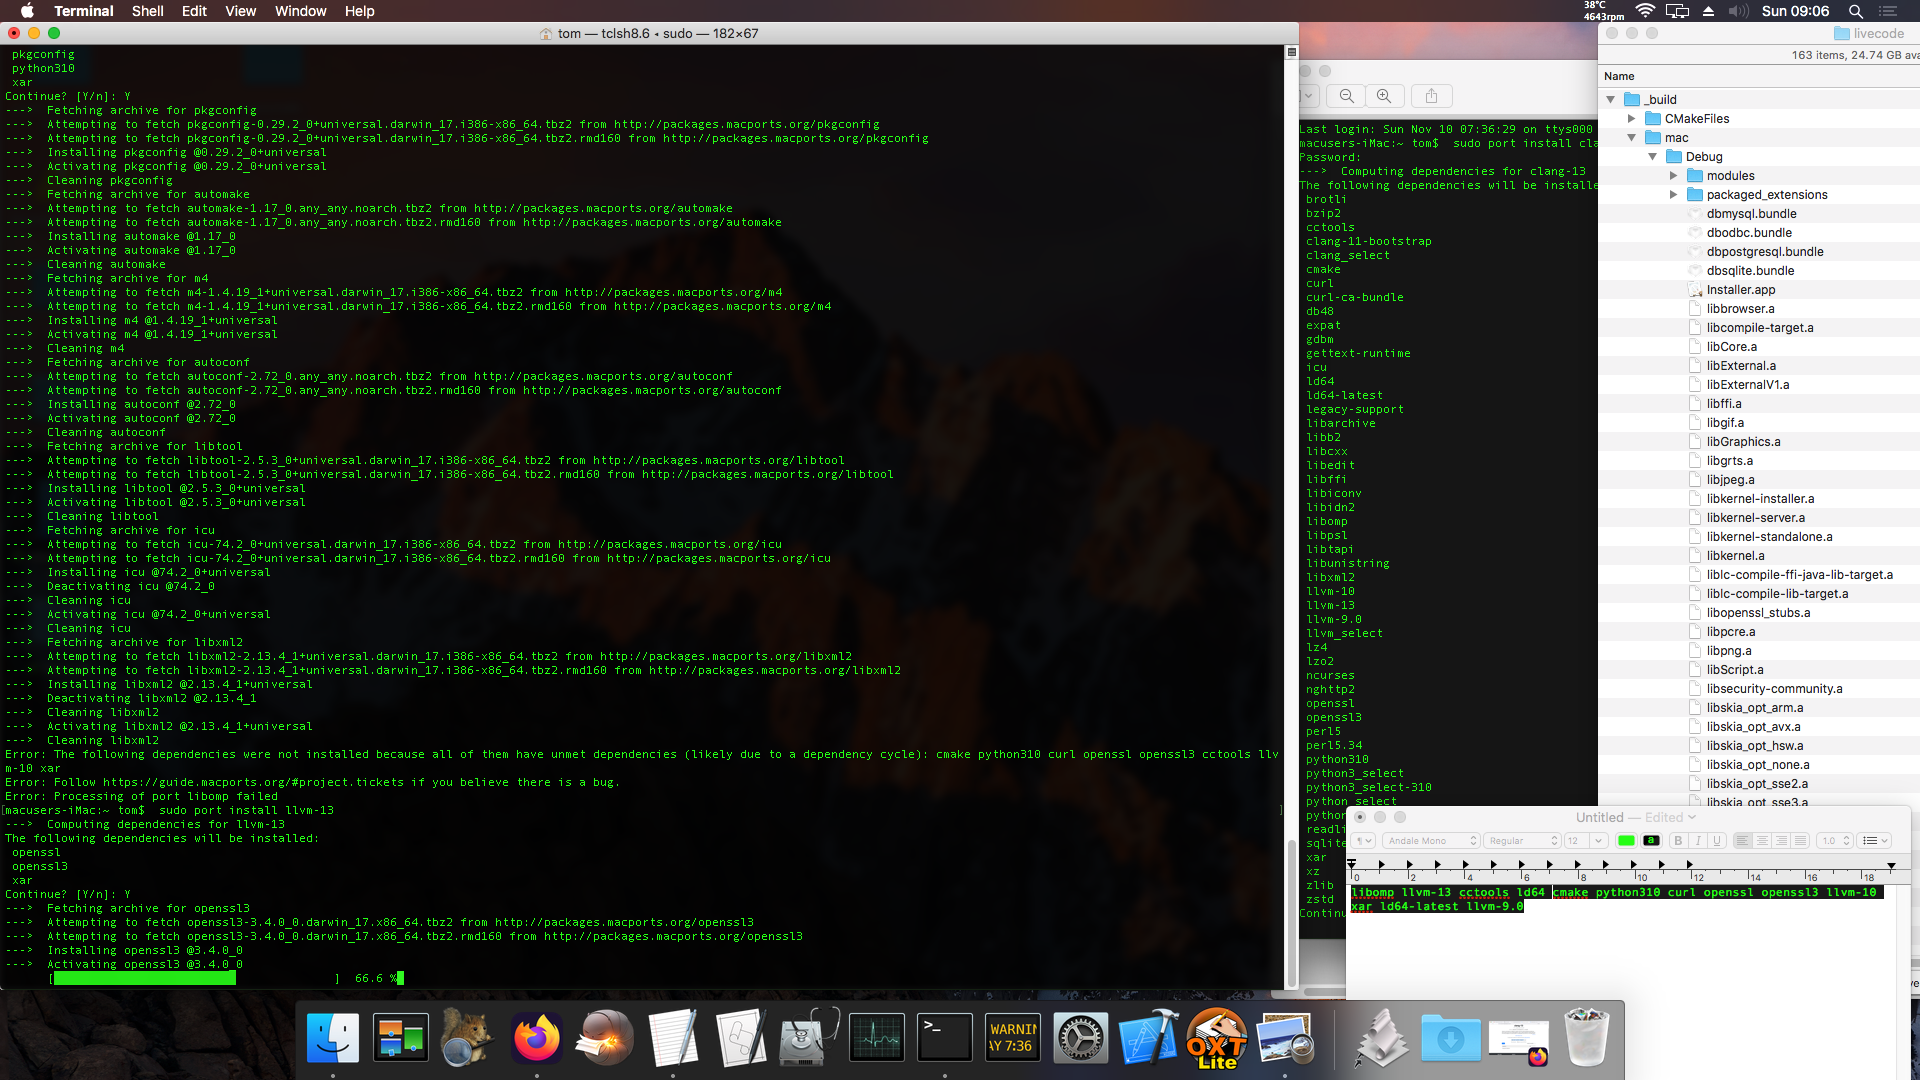Click zoom in in Preview toolbar

pyautogui.click(x=1384, y=96)
